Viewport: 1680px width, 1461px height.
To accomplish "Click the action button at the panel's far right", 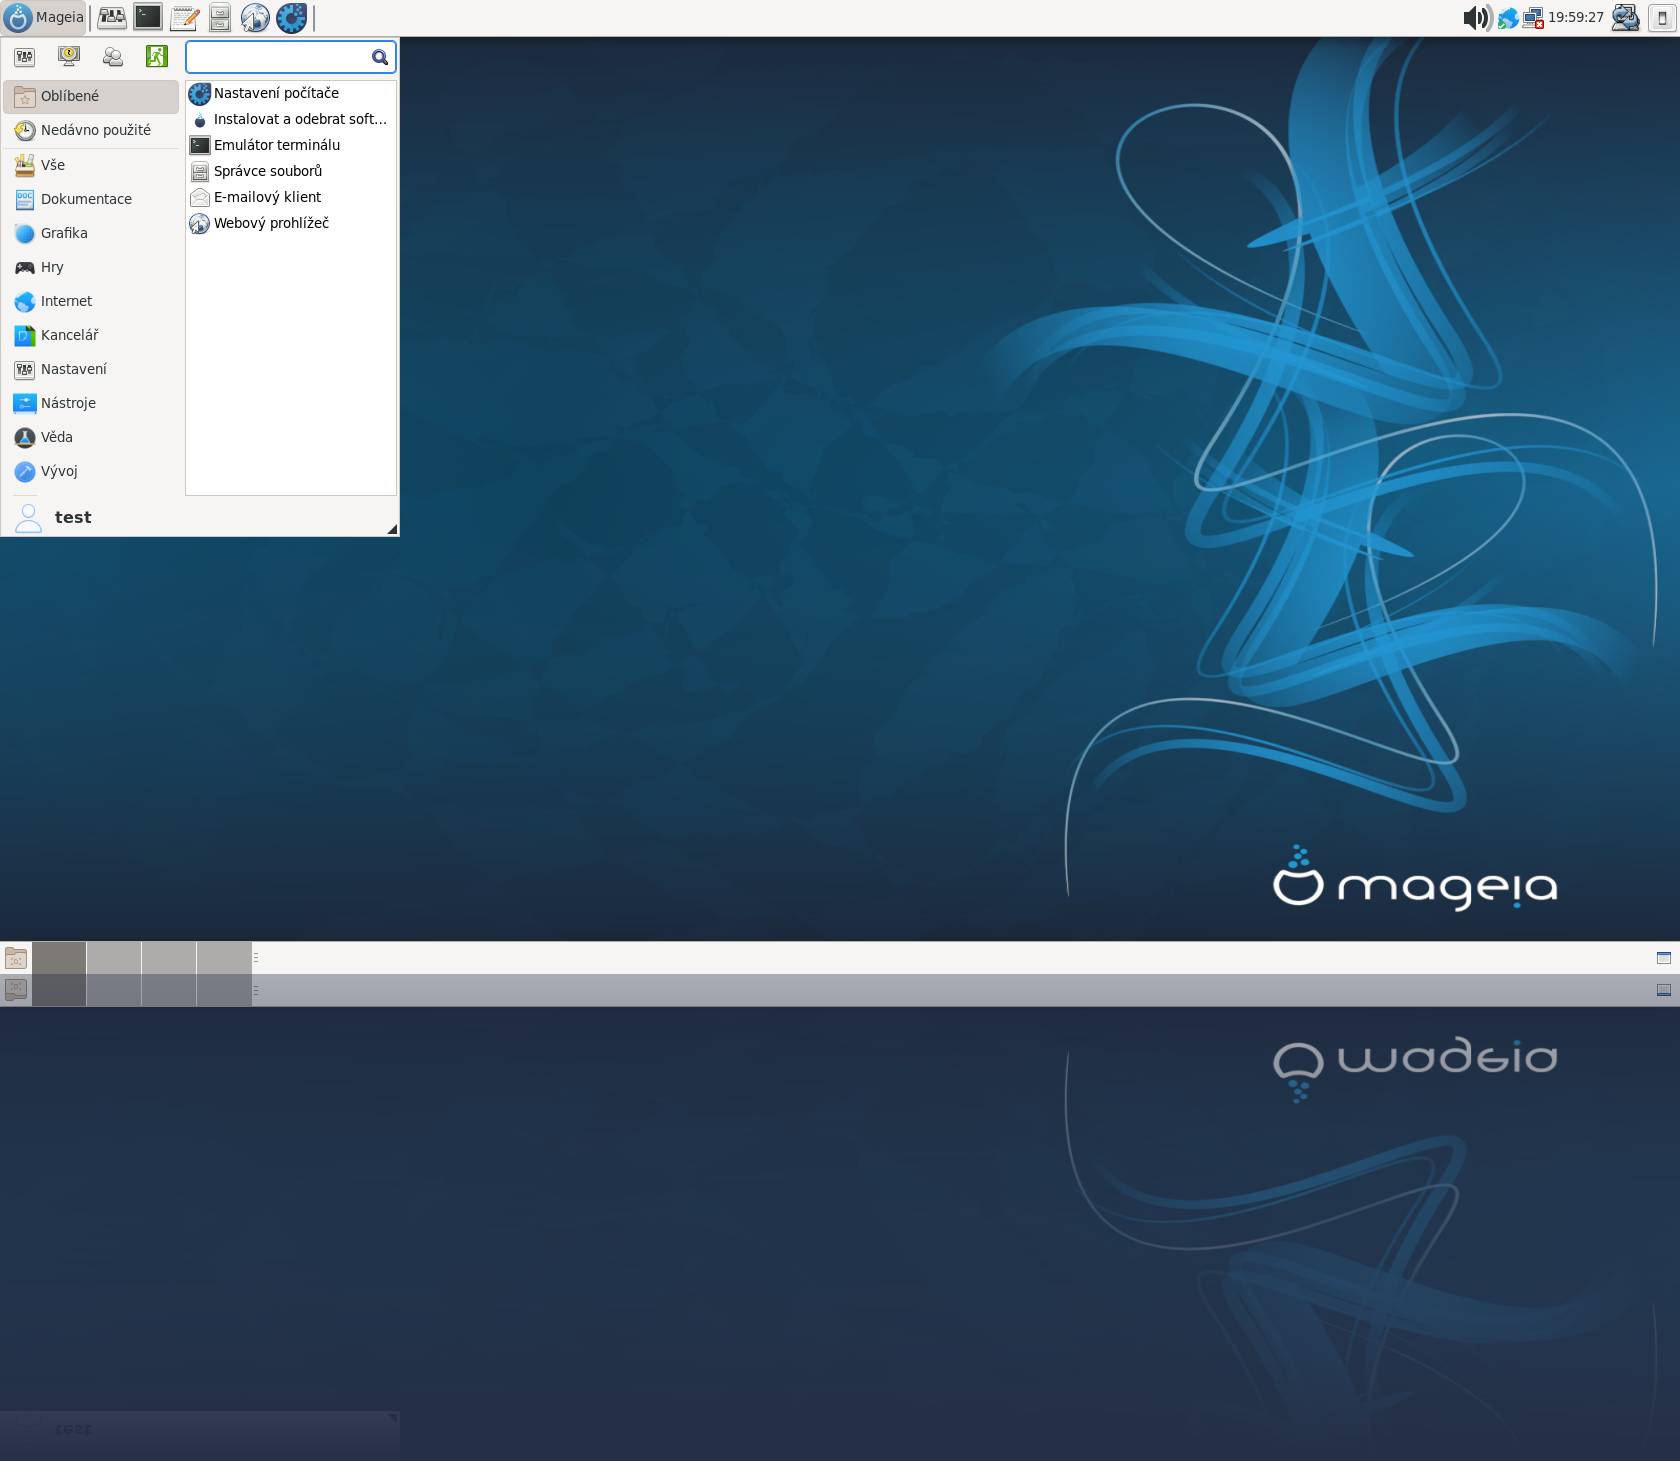I will coord(1662,17).
